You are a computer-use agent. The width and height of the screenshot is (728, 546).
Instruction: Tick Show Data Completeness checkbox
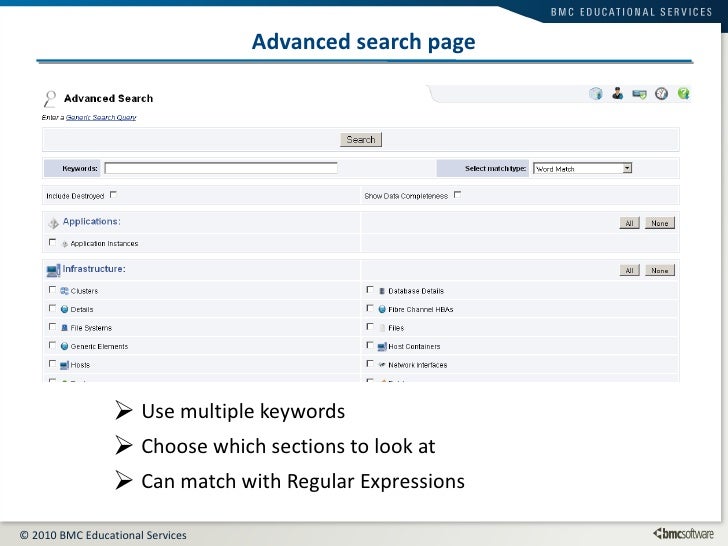click(458, 195)
